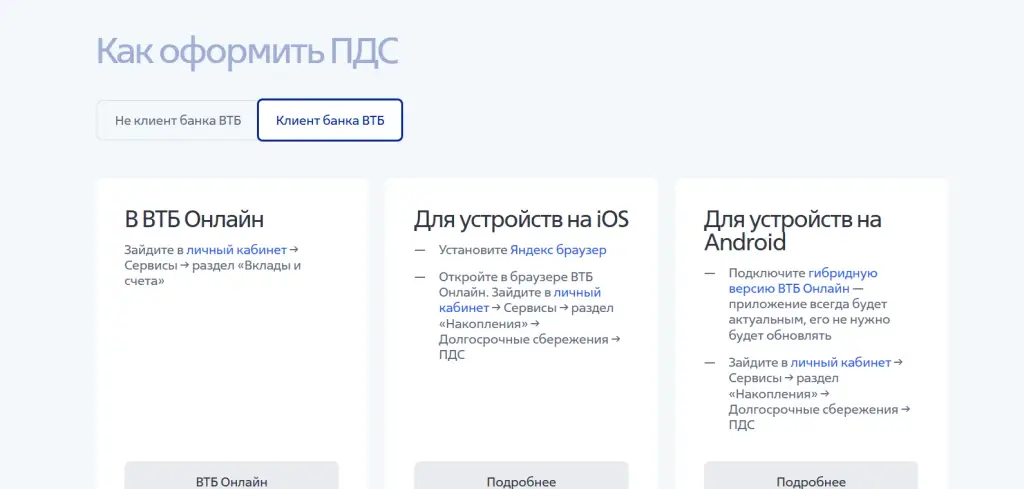Click "Для устройств на Android" card title
1024x489 pixels.
[x=792, y=230]
